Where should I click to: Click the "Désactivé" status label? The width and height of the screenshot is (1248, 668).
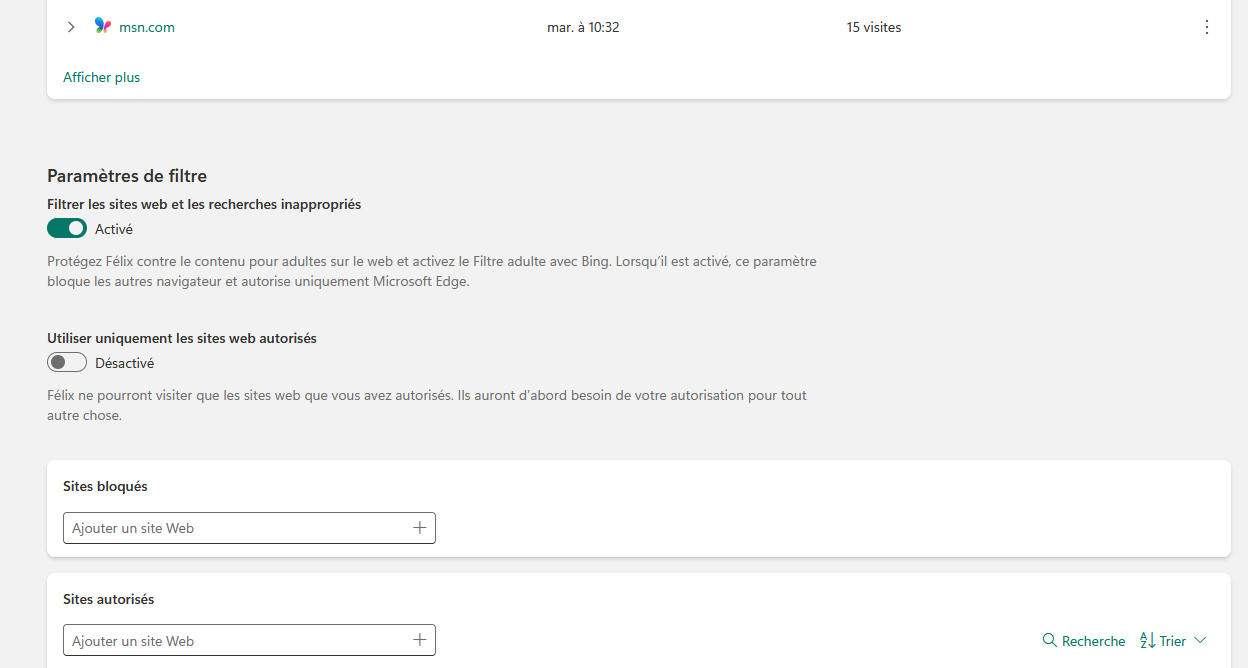(x=124, y=363)
